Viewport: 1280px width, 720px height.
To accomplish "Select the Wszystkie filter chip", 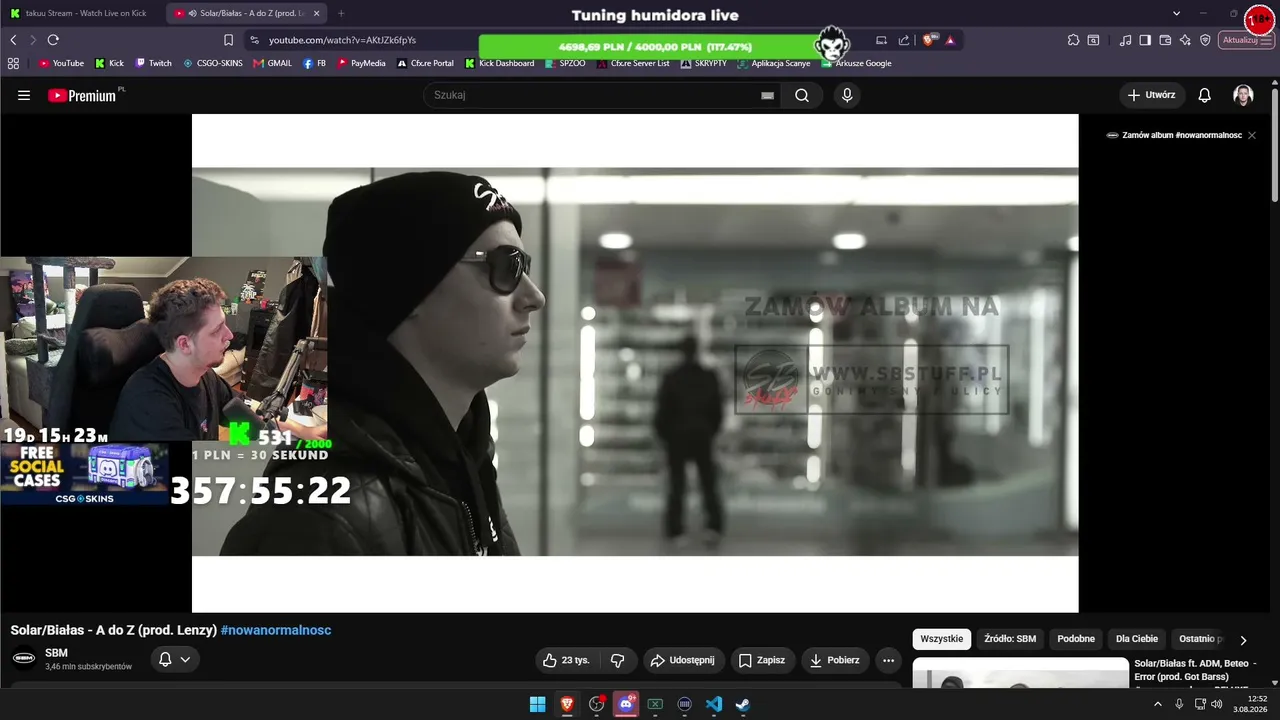I will click(x=942, y=639).
